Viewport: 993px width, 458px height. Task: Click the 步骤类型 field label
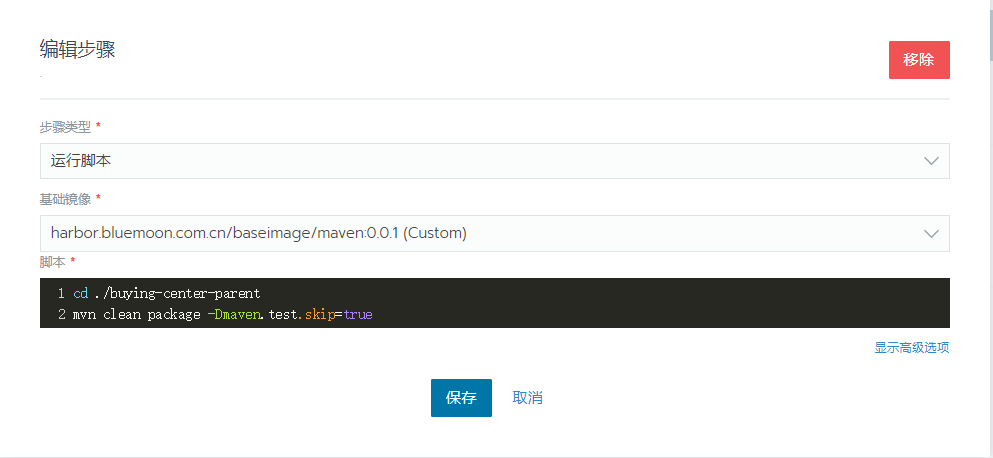(65, 127)
